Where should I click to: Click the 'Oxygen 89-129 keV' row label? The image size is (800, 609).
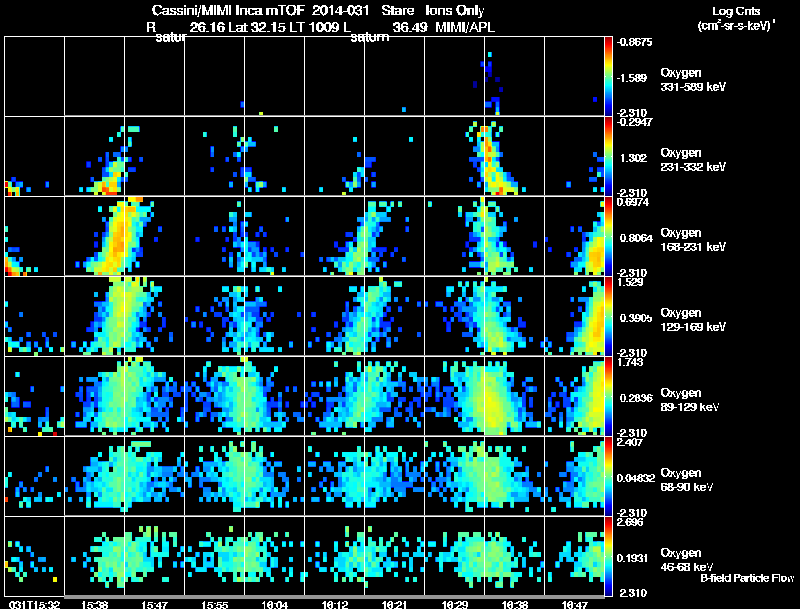690,400
